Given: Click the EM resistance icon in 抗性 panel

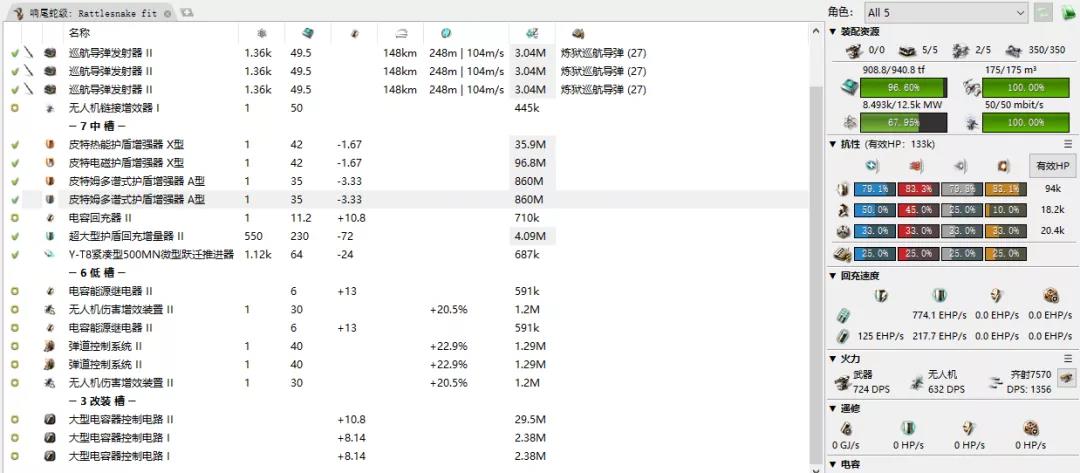Looking at the screenshot, I should click(873, 165).
